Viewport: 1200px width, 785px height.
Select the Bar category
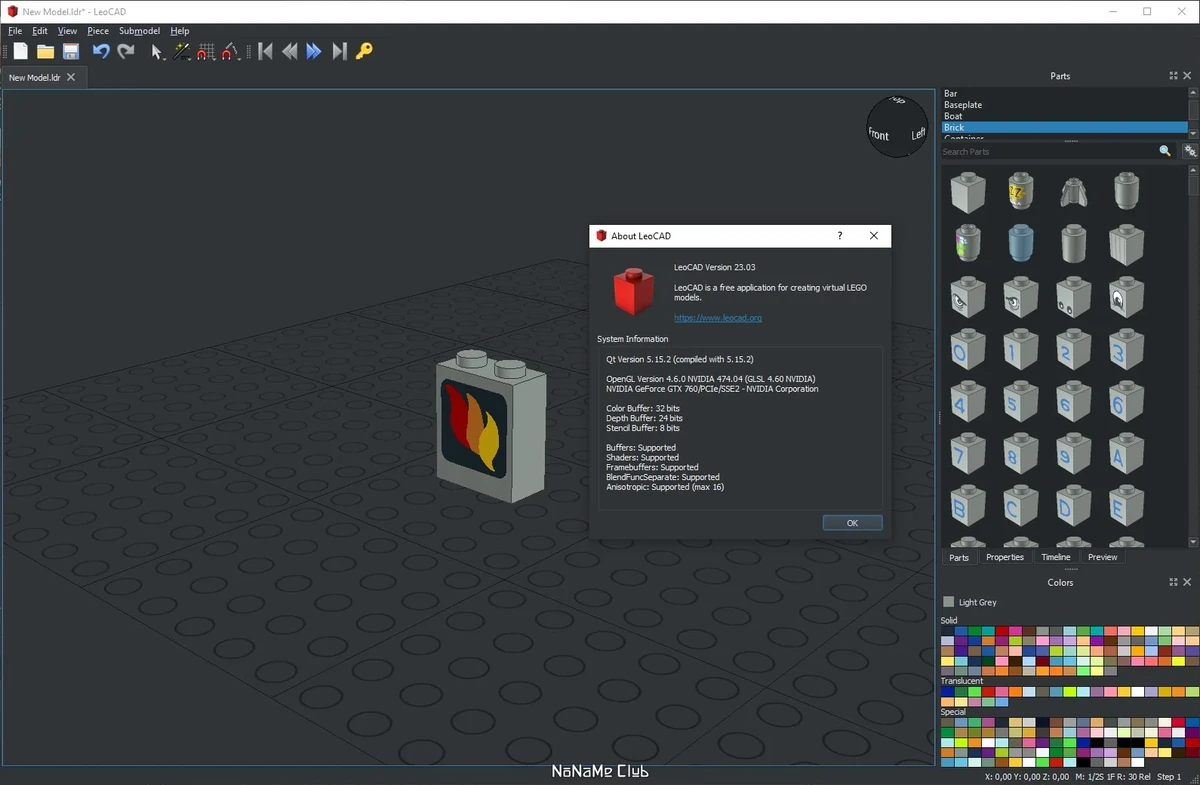tap(1064, 94)
